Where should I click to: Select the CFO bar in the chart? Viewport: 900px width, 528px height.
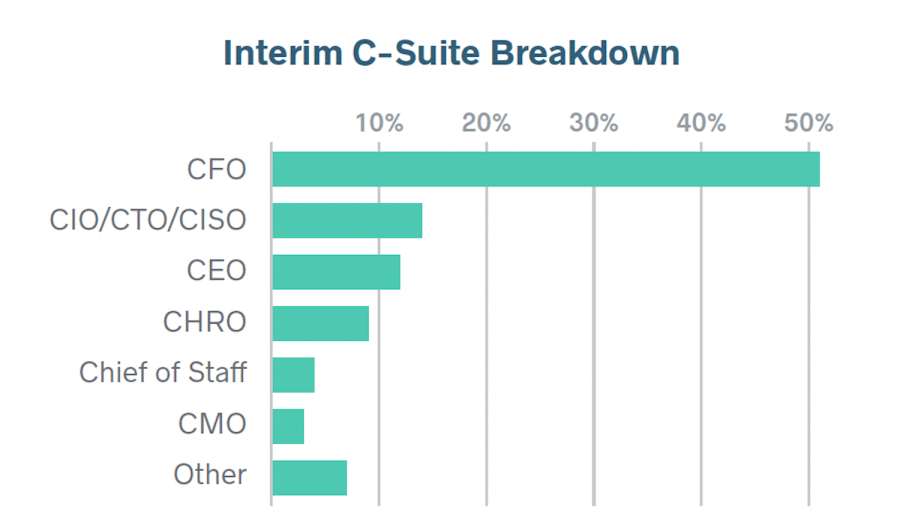click(545, 169)
